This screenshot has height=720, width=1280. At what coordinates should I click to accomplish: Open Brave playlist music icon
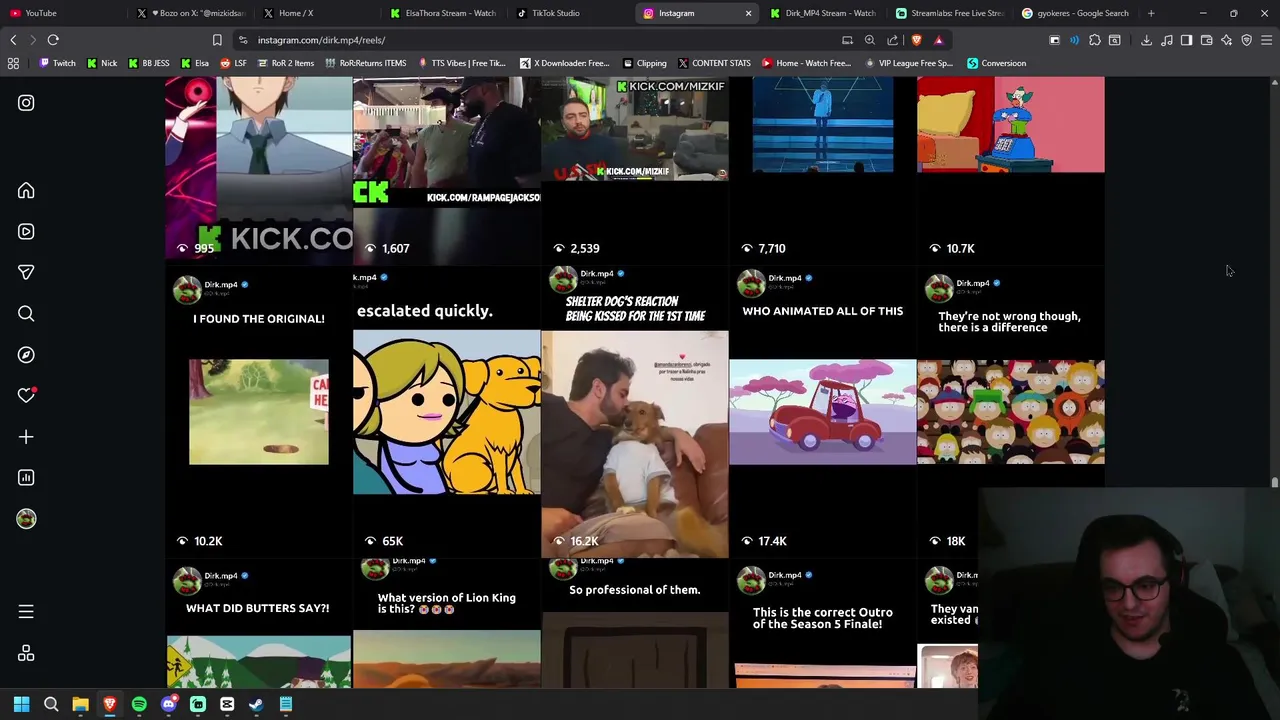[1166, 40]
